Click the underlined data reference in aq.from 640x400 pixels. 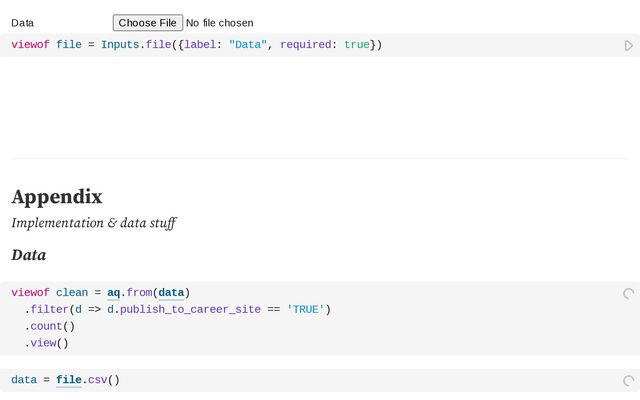[171, 293]
